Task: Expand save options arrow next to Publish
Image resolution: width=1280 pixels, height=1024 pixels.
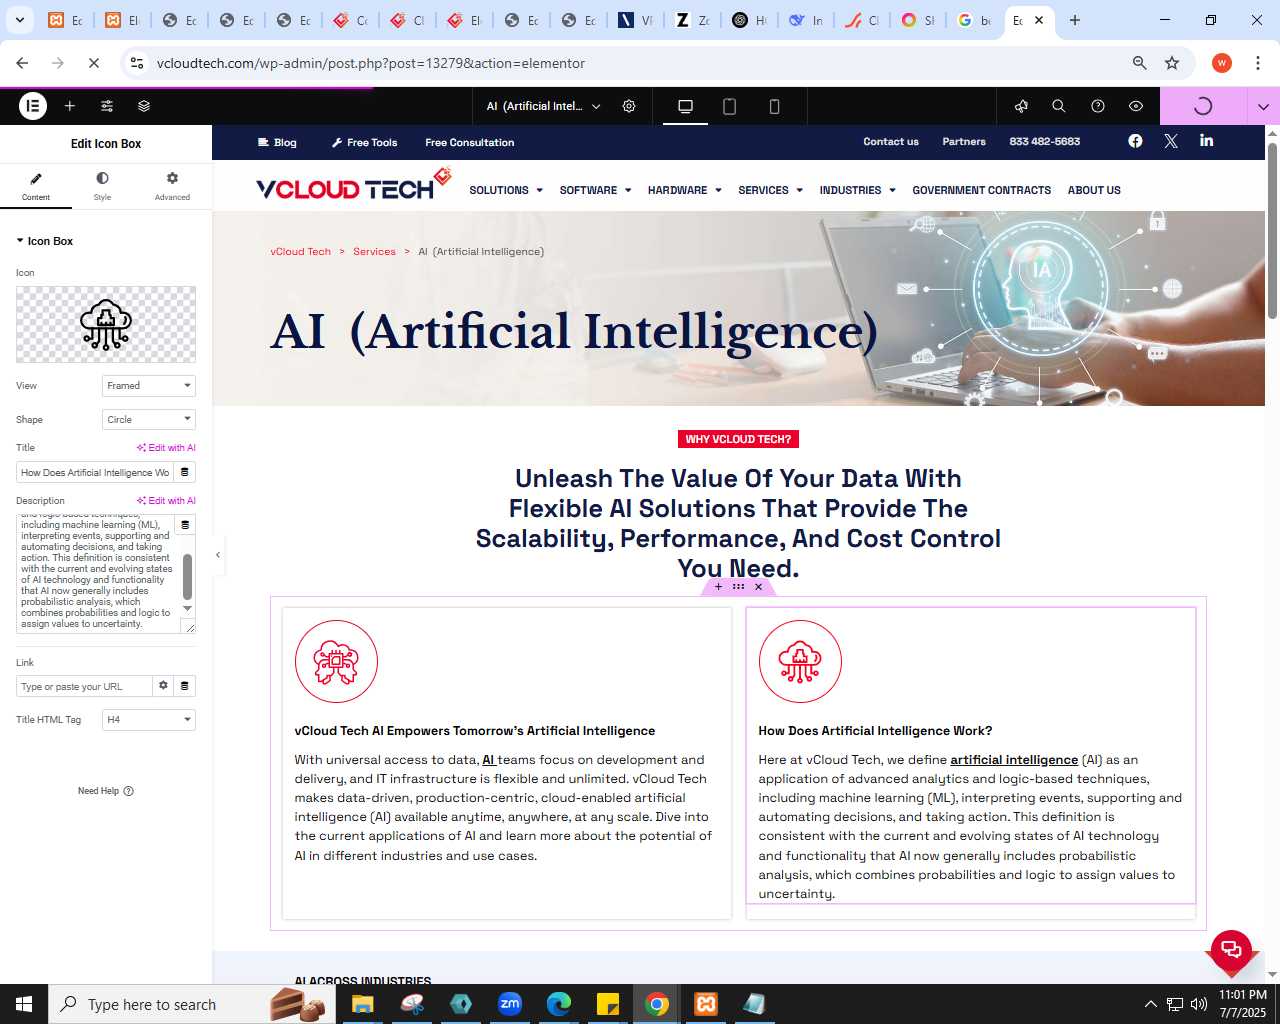Action: point(1263,106)
